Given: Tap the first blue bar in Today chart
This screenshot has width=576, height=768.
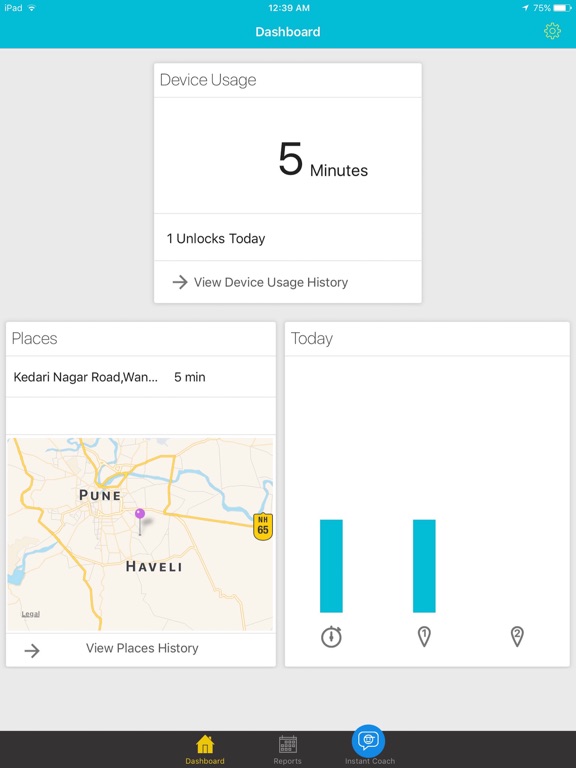Looking at the screenshot, I should pos(331,566).
